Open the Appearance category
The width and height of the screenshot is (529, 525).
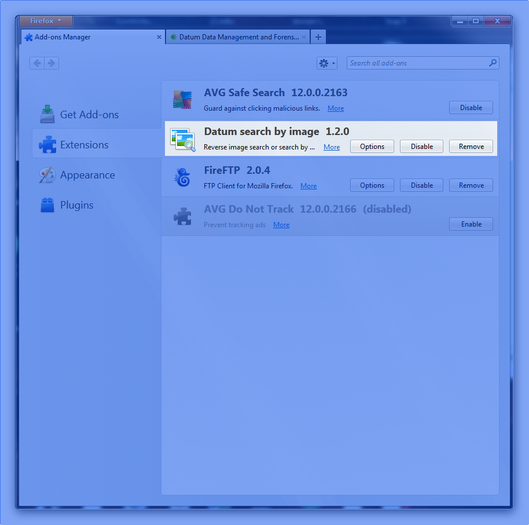point(97,175)
